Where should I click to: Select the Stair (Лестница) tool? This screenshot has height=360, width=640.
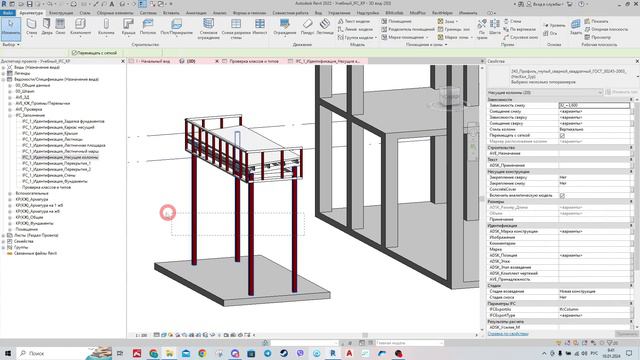(325, 27)
